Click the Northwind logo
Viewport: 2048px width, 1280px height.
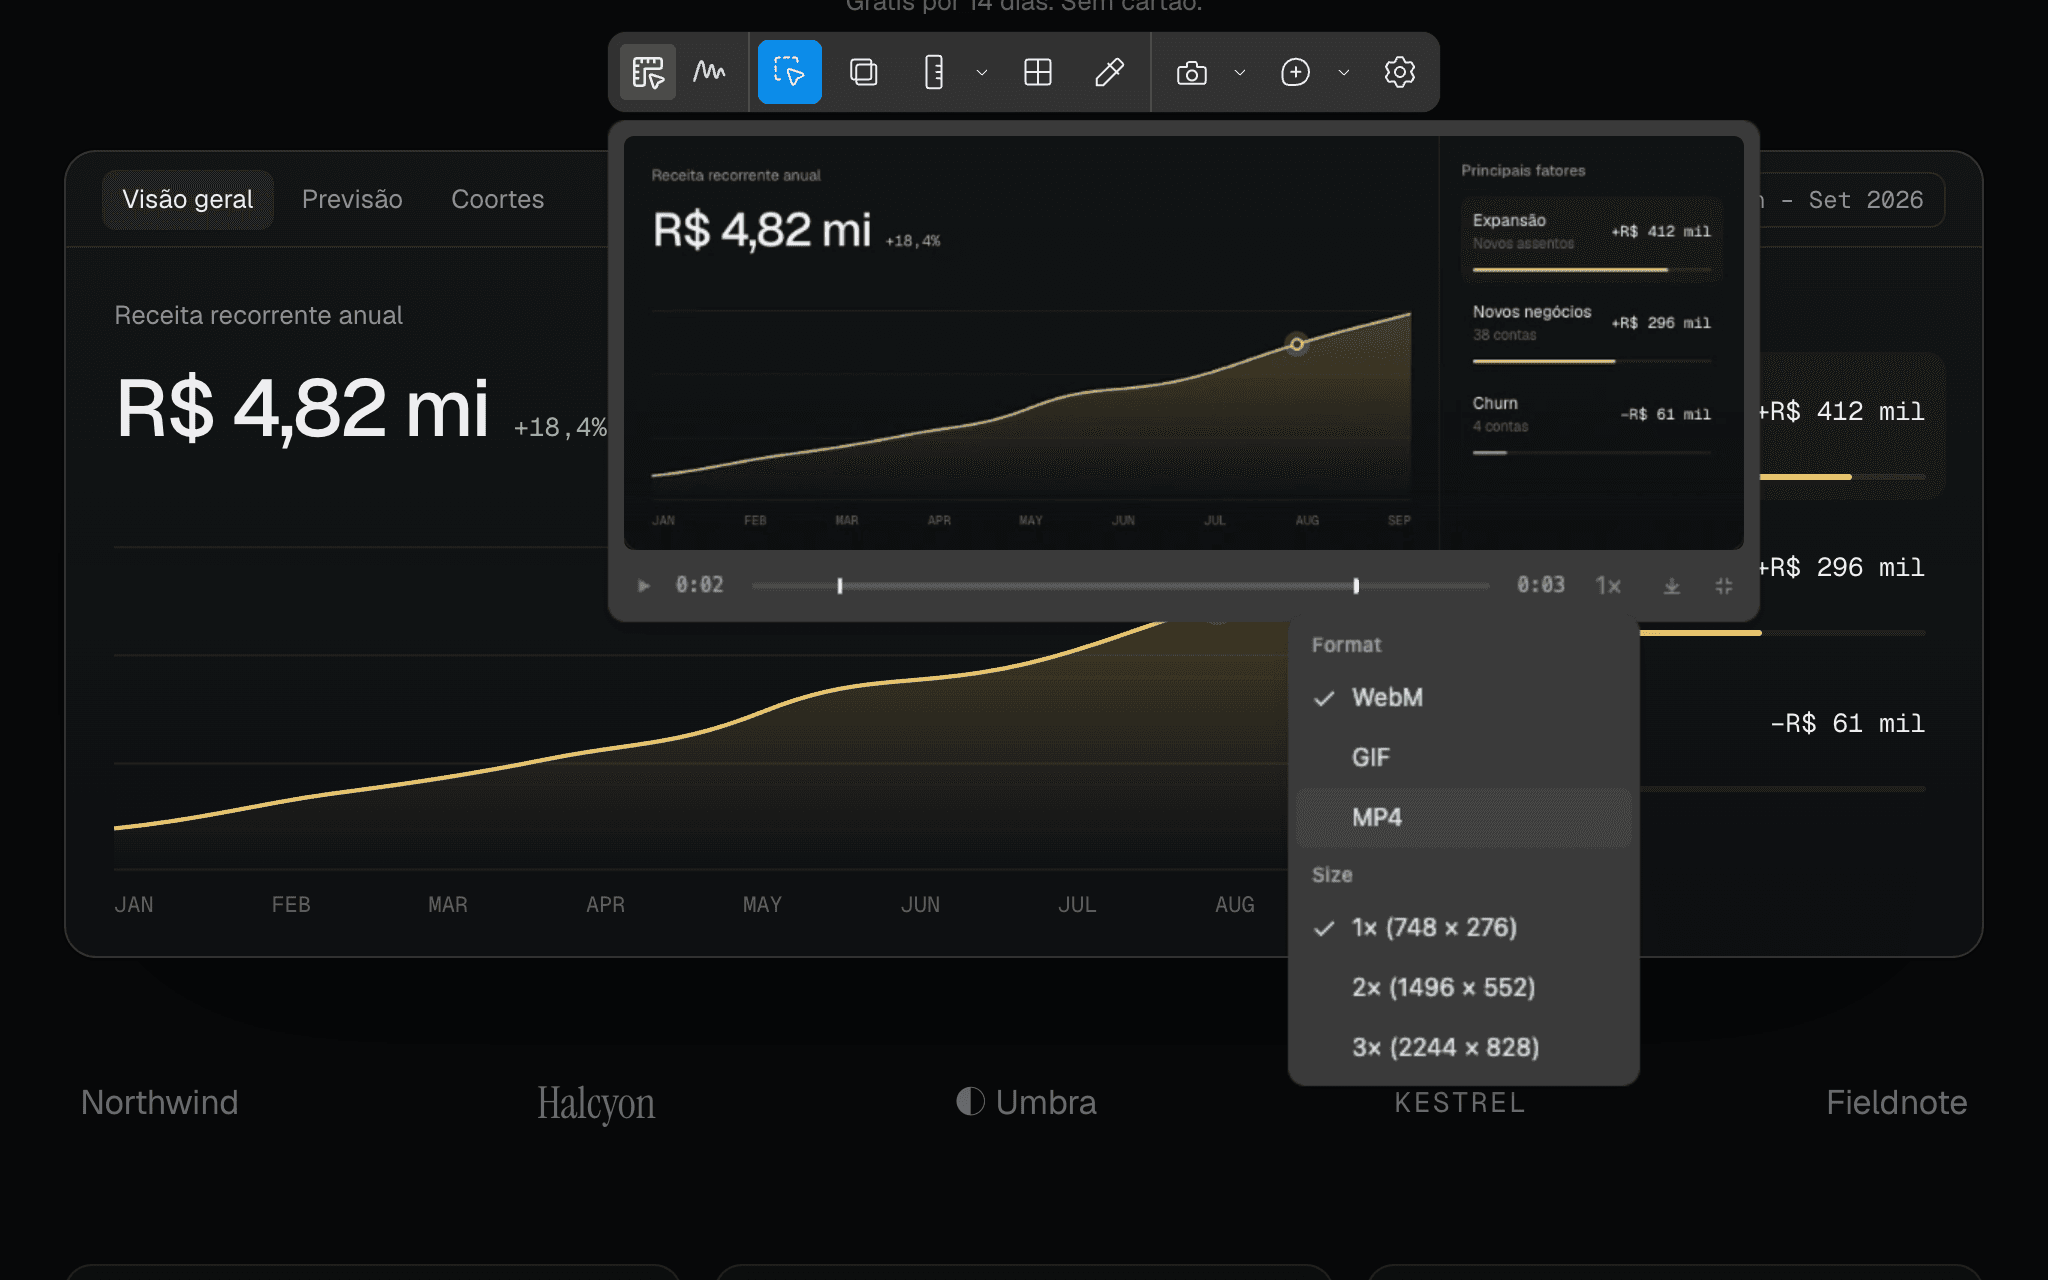[x=159, y=1102]
